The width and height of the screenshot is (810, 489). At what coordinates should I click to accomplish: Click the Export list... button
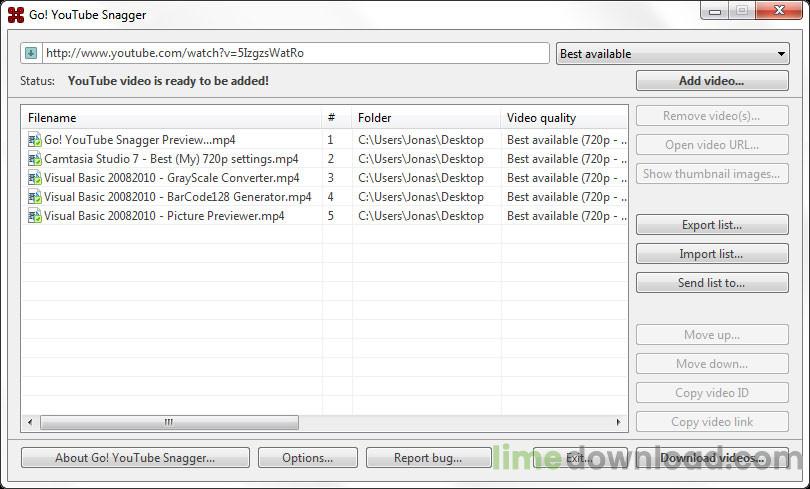tap(712, 225)
